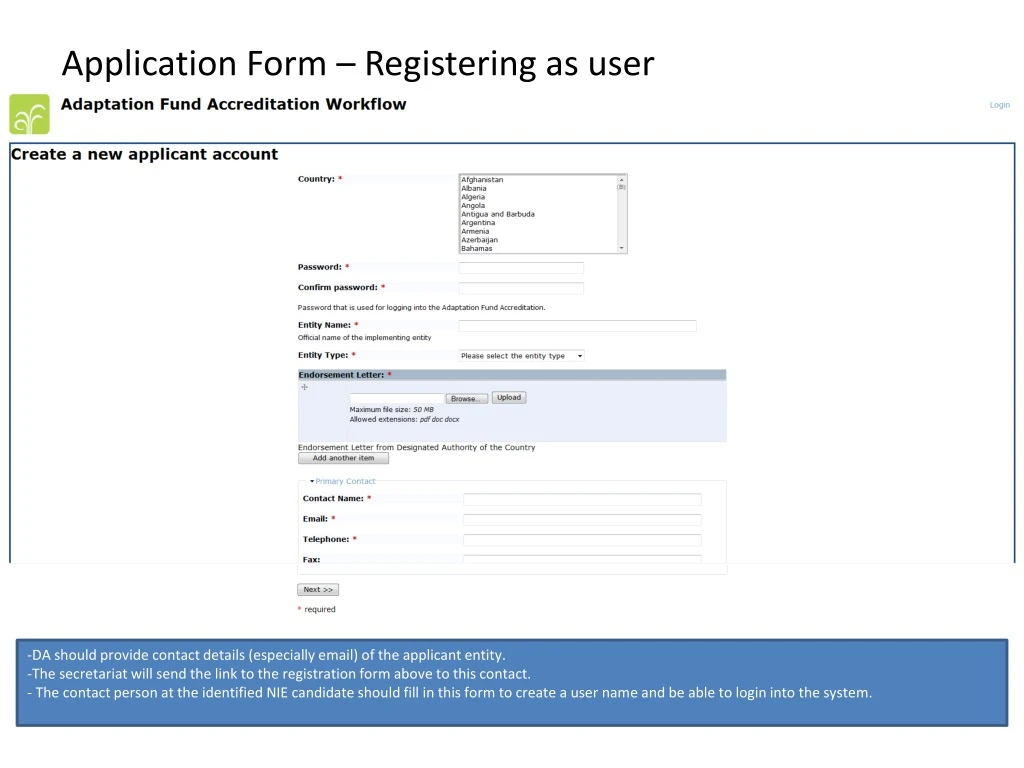Click the Email input field
Screen dimensions: 1024x768
coord(582,520)
